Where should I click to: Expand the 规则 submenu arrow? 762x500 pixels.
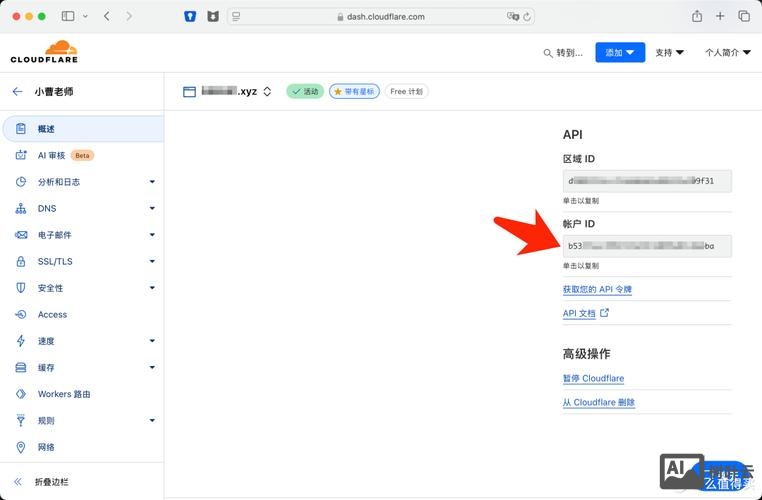(x=152, y=420)
